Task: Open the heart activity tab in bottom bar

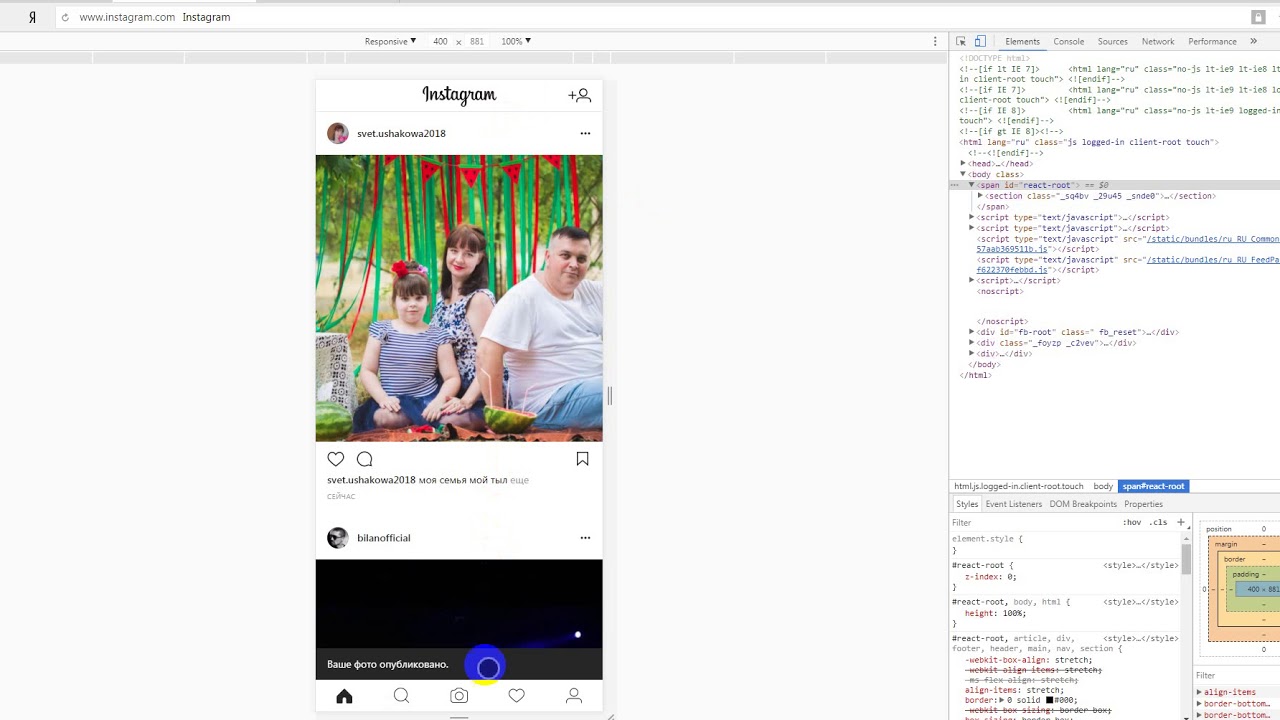Action: pyautogui.click(x=516, y=696)
